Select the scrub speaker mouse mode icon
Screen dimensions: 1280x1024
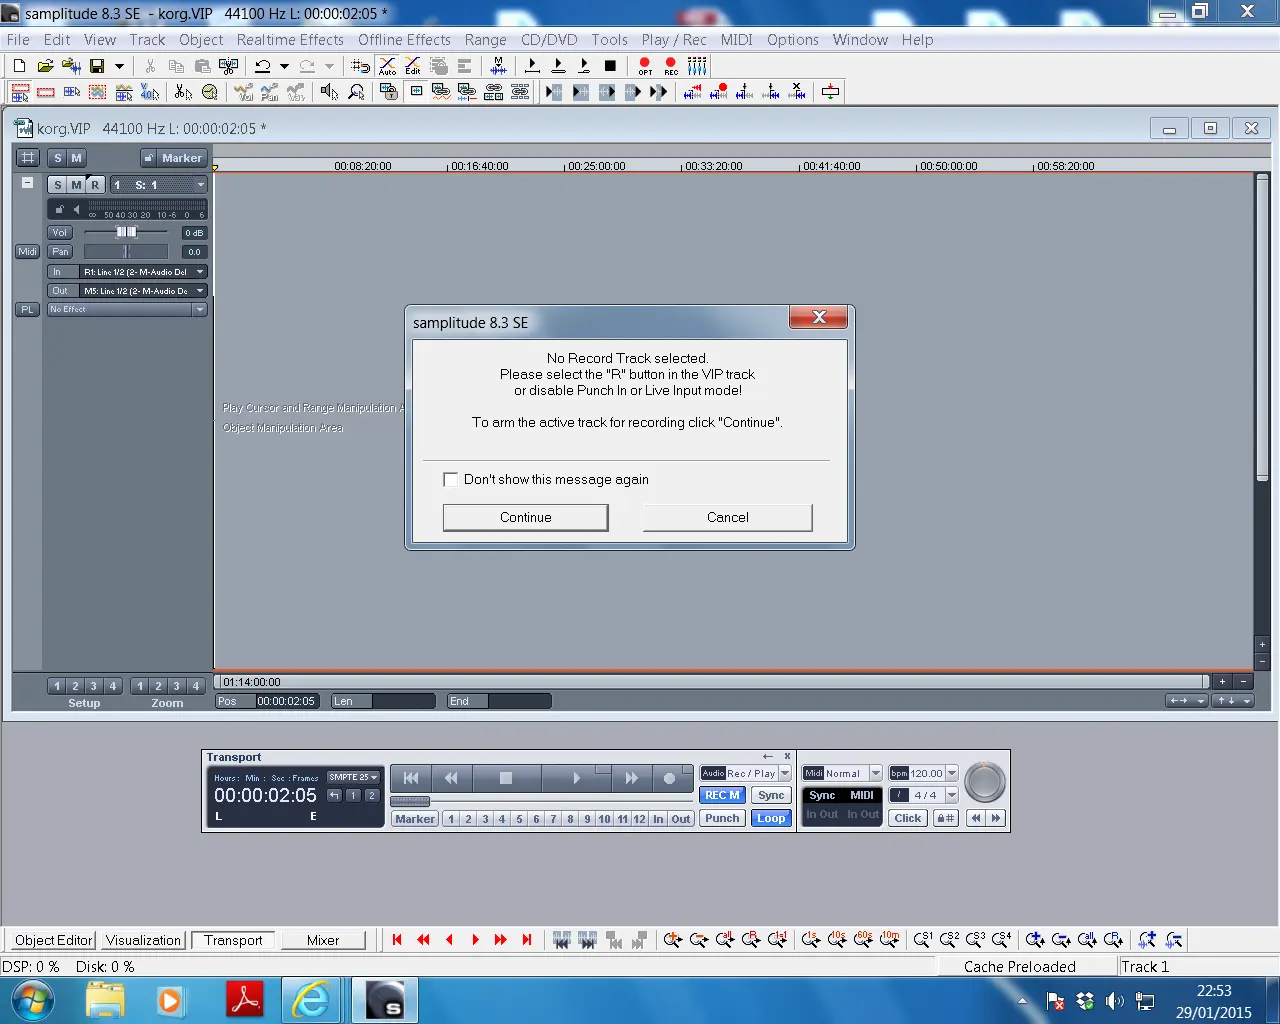click(x=329, y=92)
